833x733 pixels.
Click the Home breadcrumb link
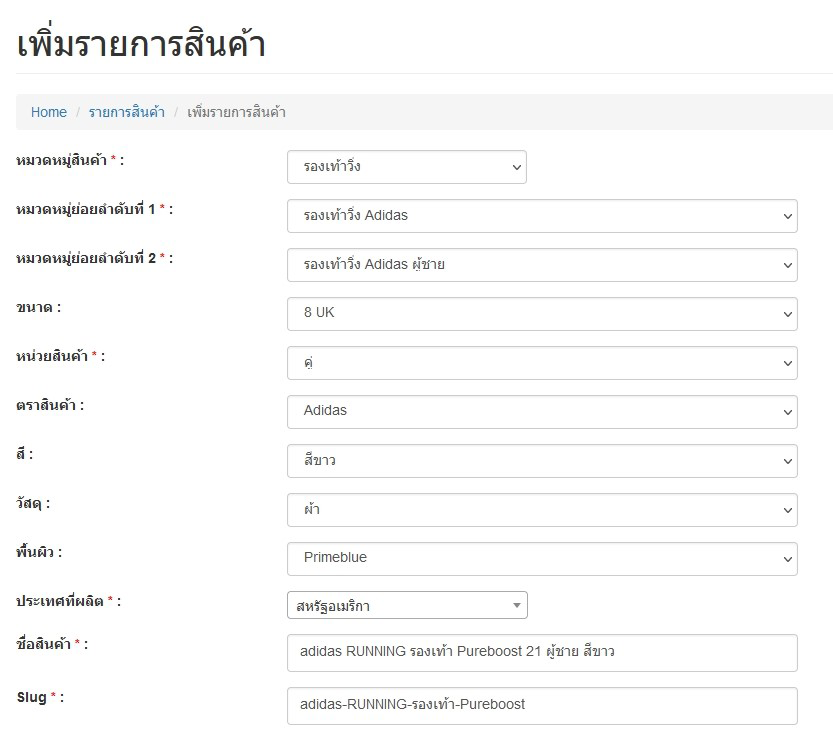click(x=48, y=112)
